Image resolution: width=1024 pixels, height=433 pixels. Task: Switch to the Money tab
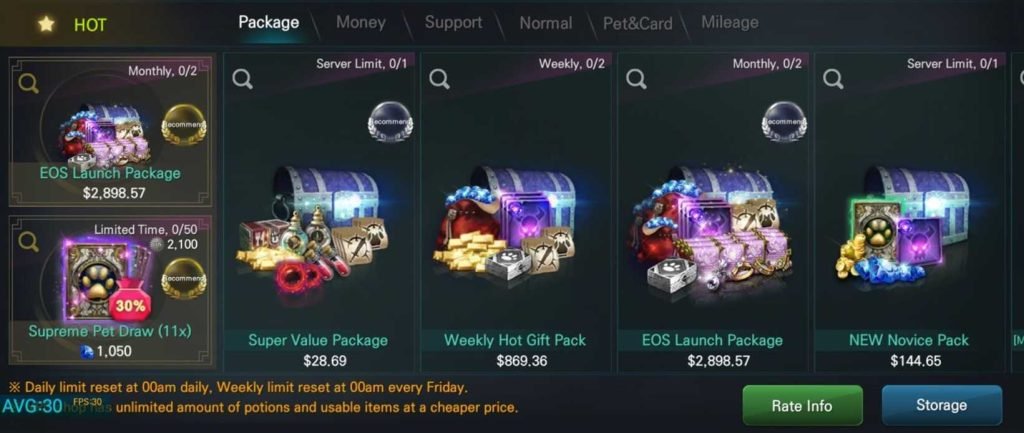pyautogui.click(x=360, y=22)
